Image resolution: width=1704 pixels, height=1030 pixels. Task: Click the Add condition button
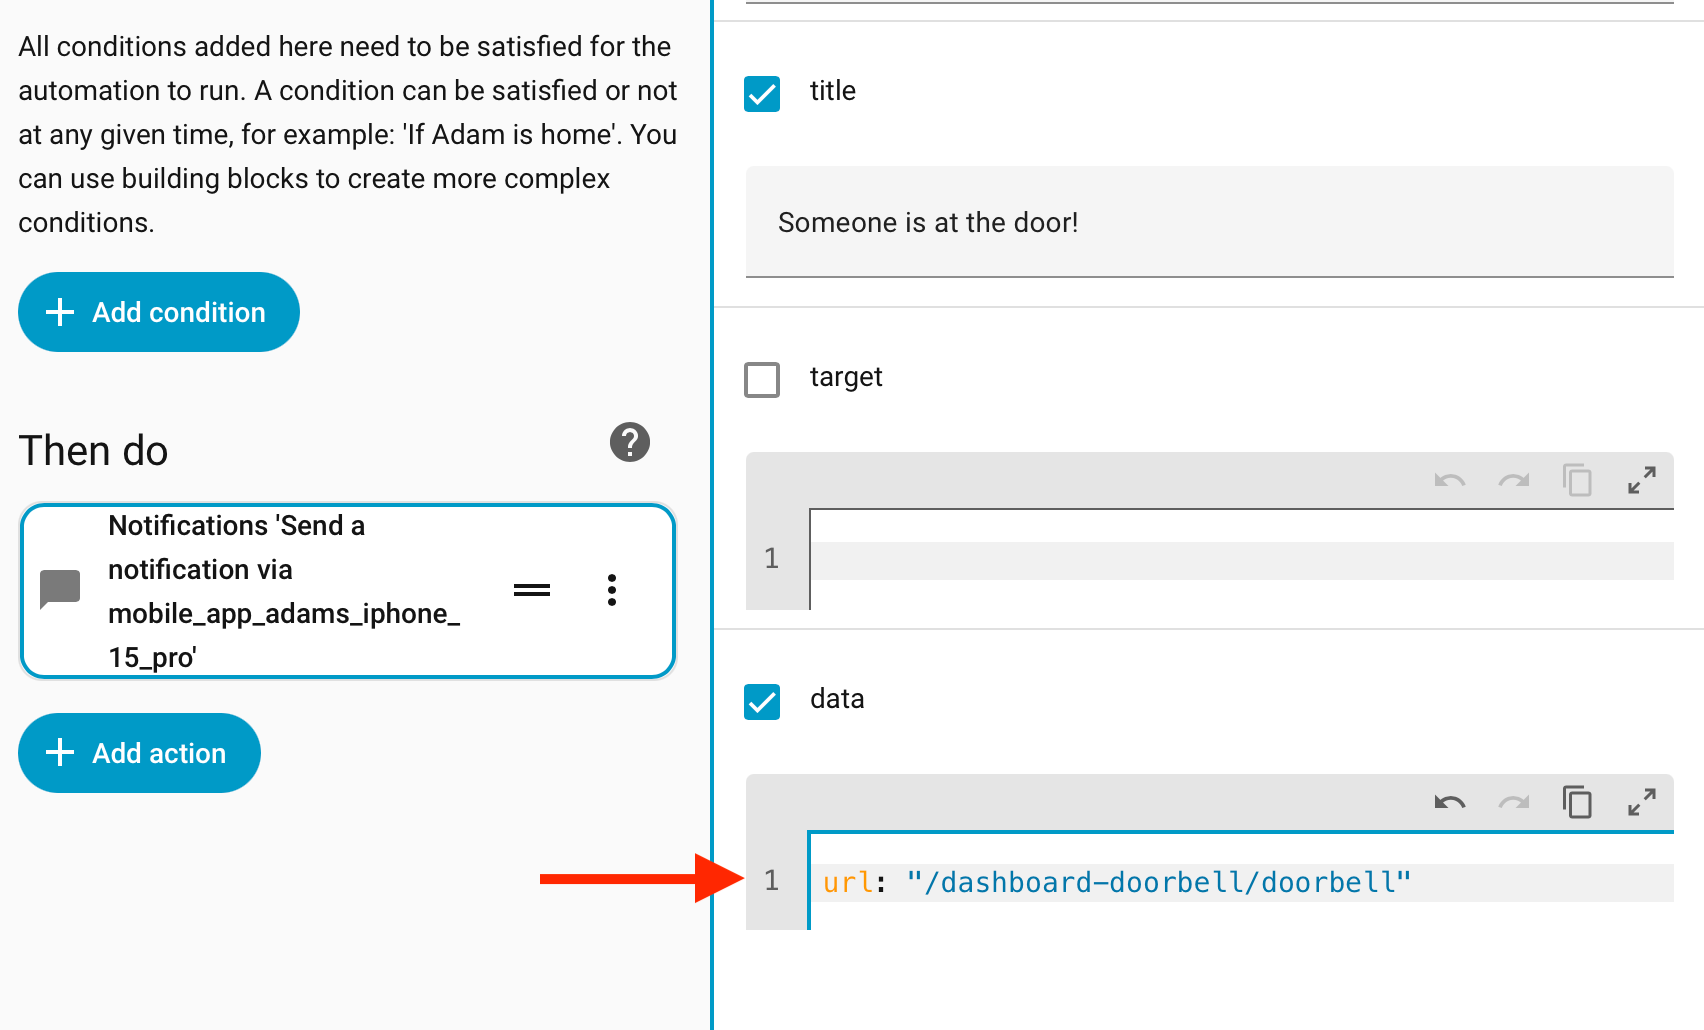click(x=158, y=312)
